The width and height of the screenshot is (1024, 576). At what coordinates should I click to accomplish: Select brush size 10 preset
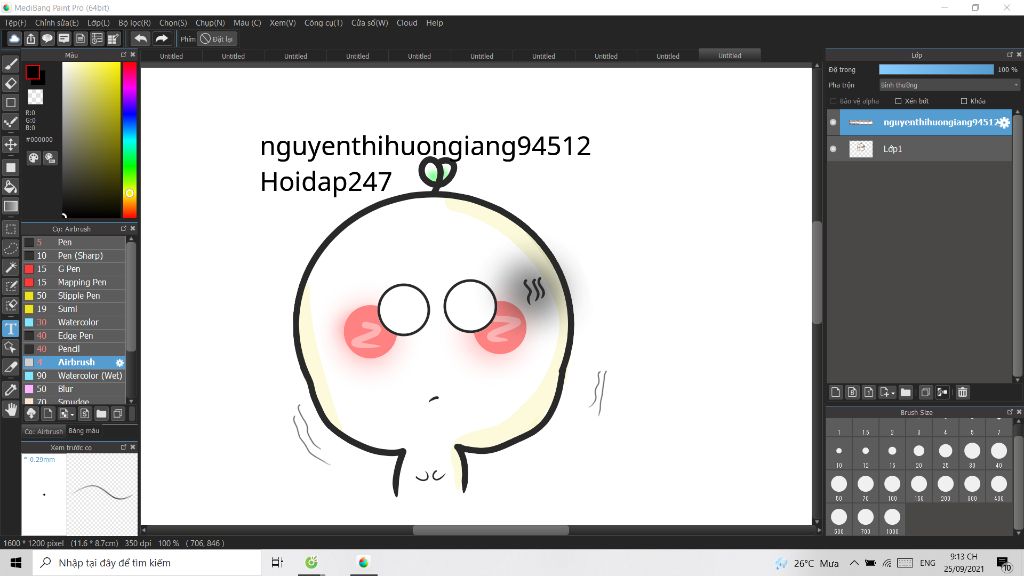point(839,451)
